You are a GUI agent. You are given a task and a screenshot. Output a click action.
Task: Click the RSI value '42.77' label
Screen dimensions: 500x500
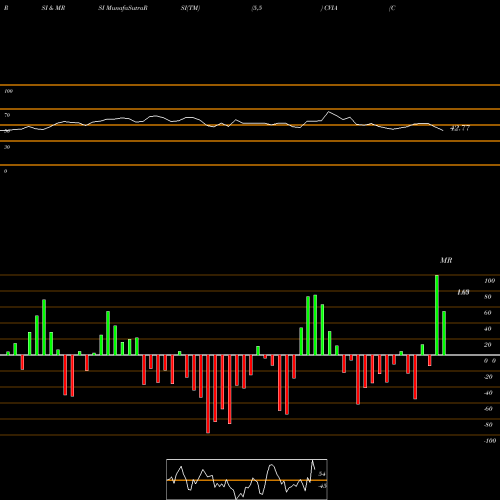pyautogui.click(x=460, y=128)
